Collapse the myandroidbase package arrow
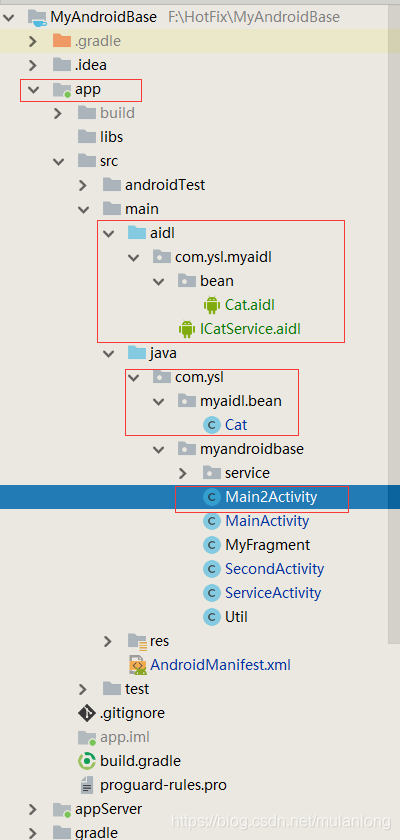The image size is (400, 840). click(x=159, y=449)
